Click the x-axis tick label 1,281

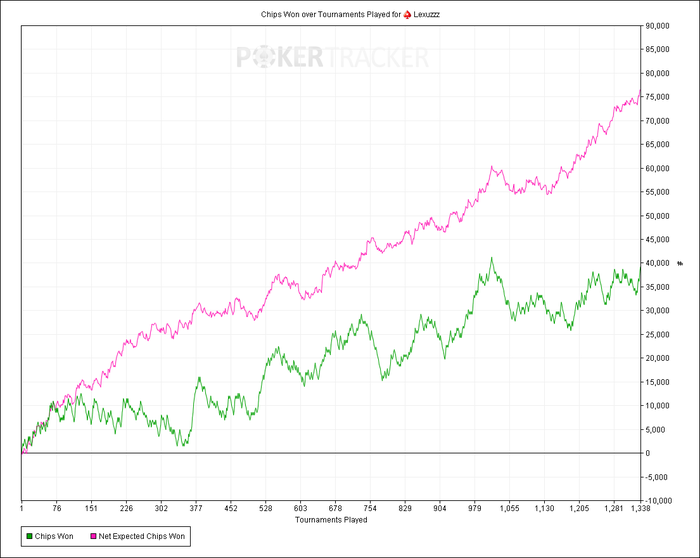(x=614, y=508)
